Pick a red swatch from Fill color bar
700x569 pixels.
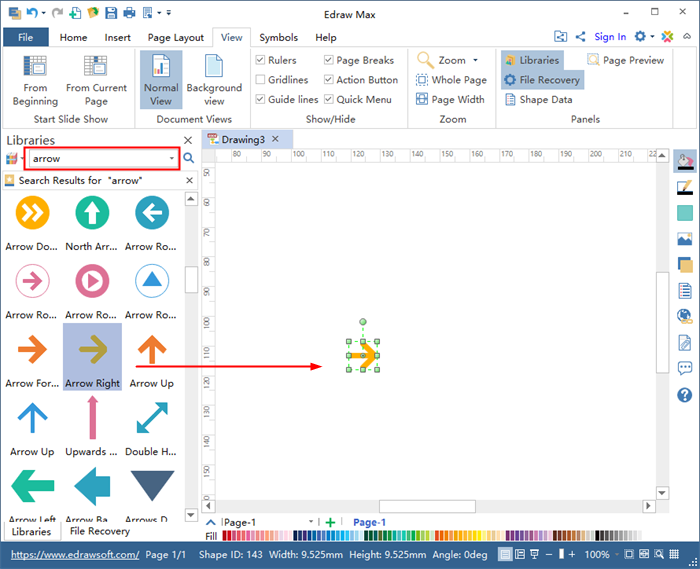click(x=225, y=535)
